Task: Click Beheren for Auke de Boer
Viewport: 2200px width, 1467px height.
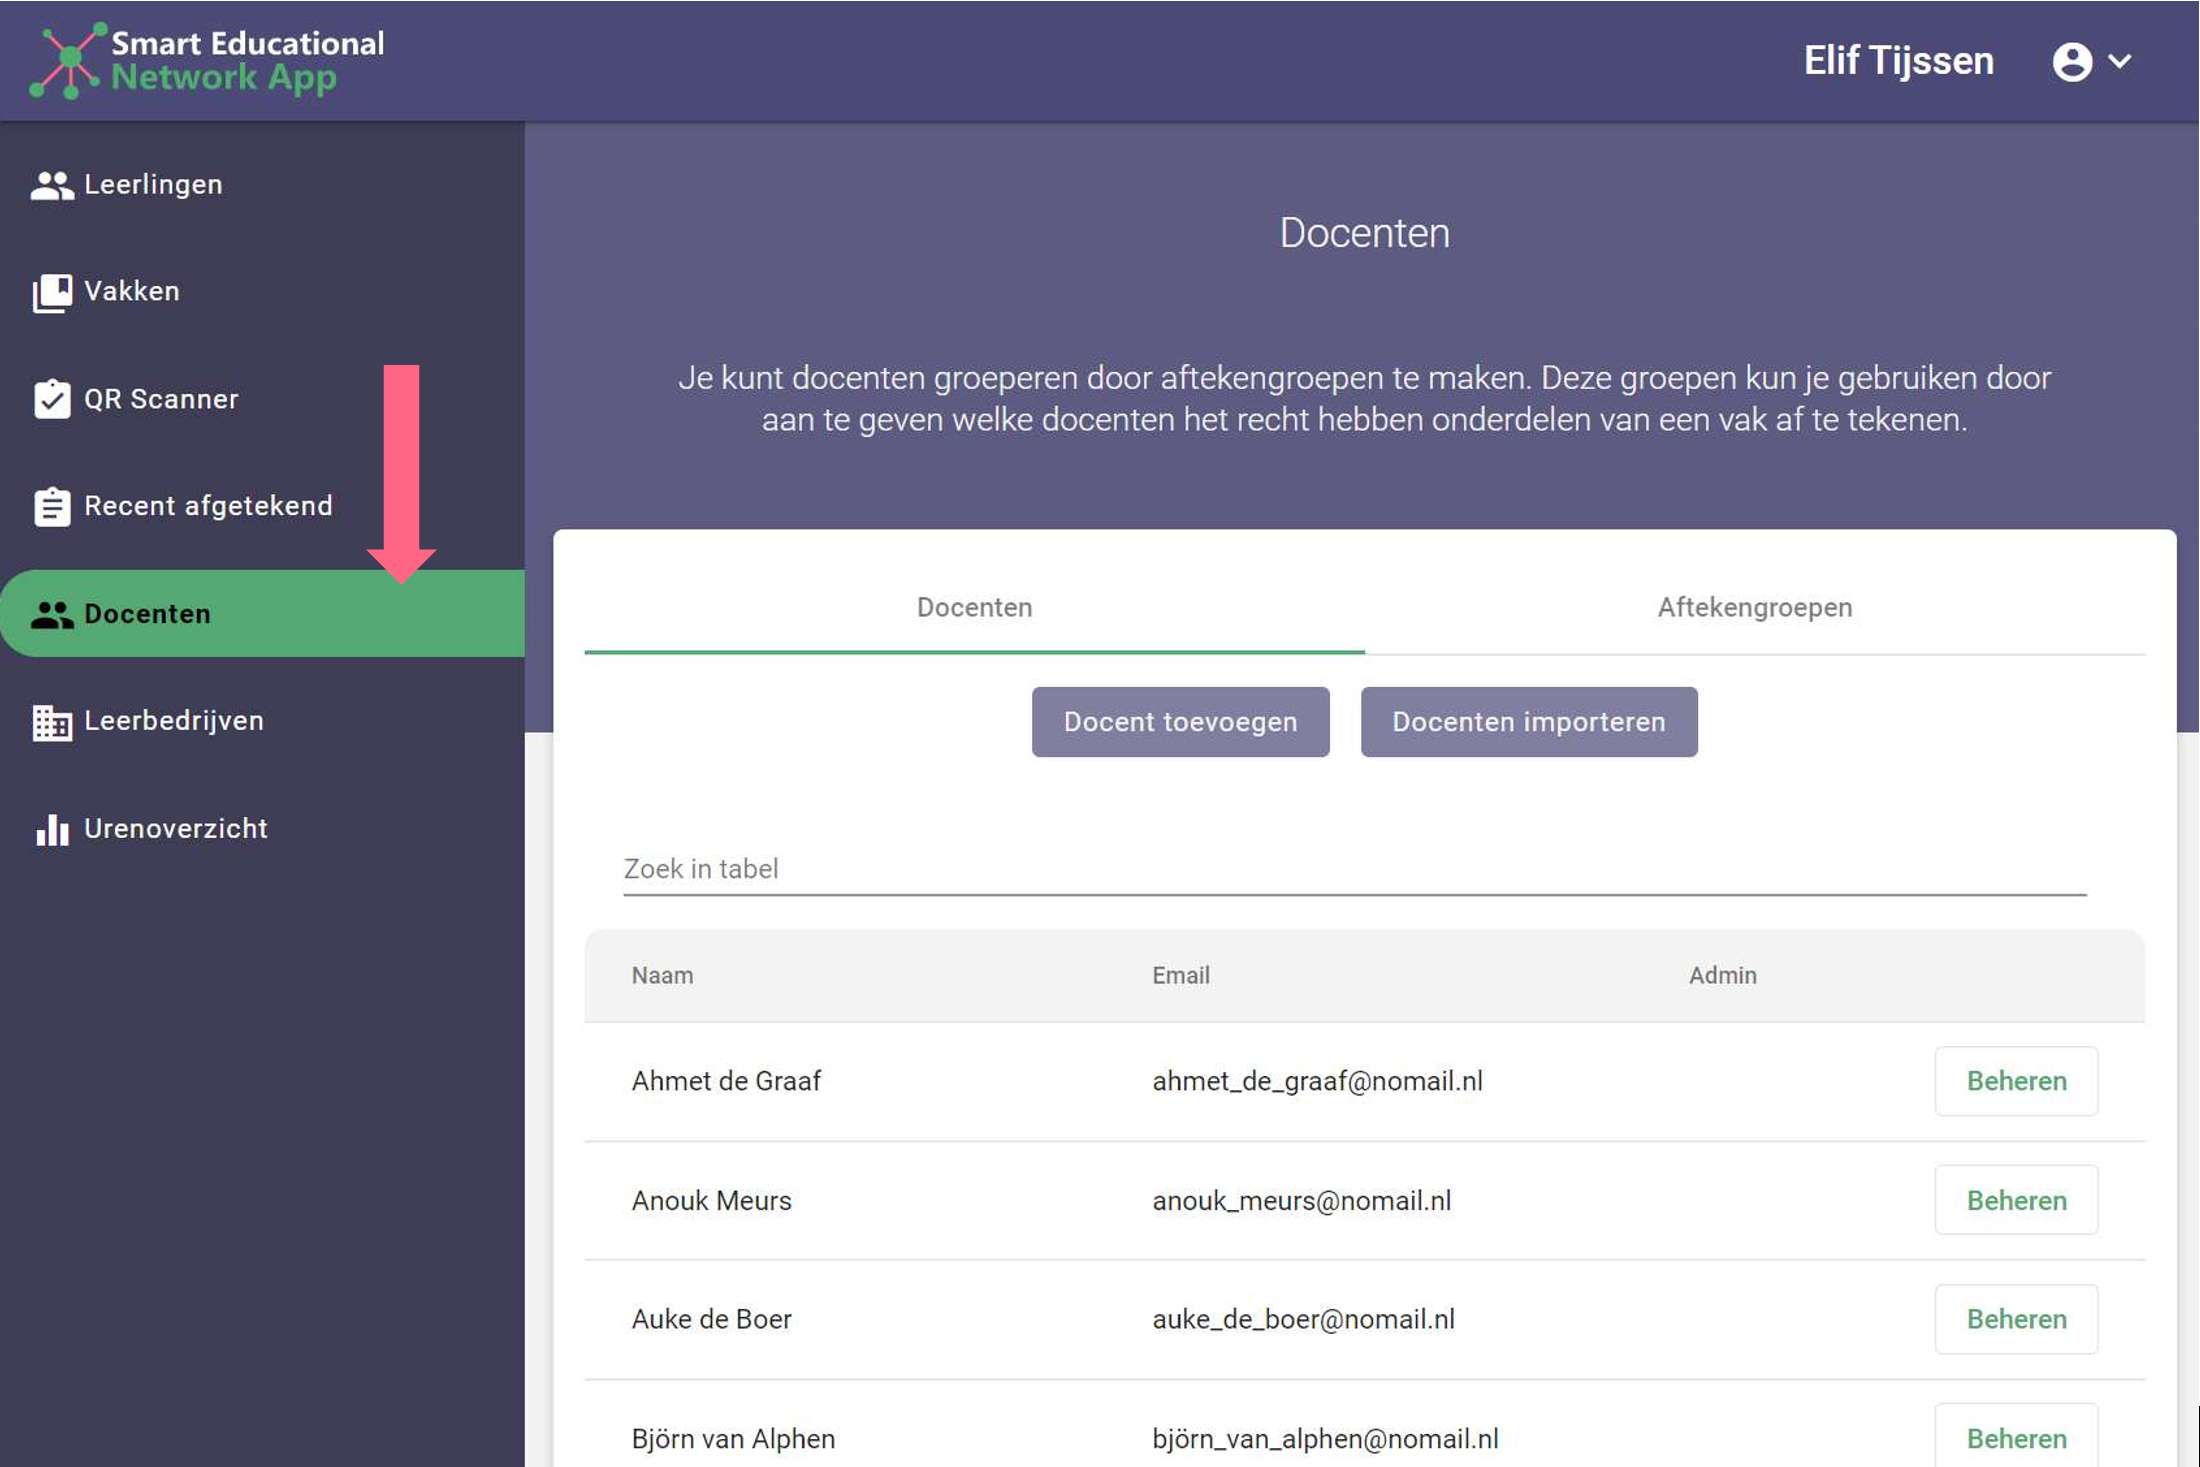Action: coord(2016,1319)
